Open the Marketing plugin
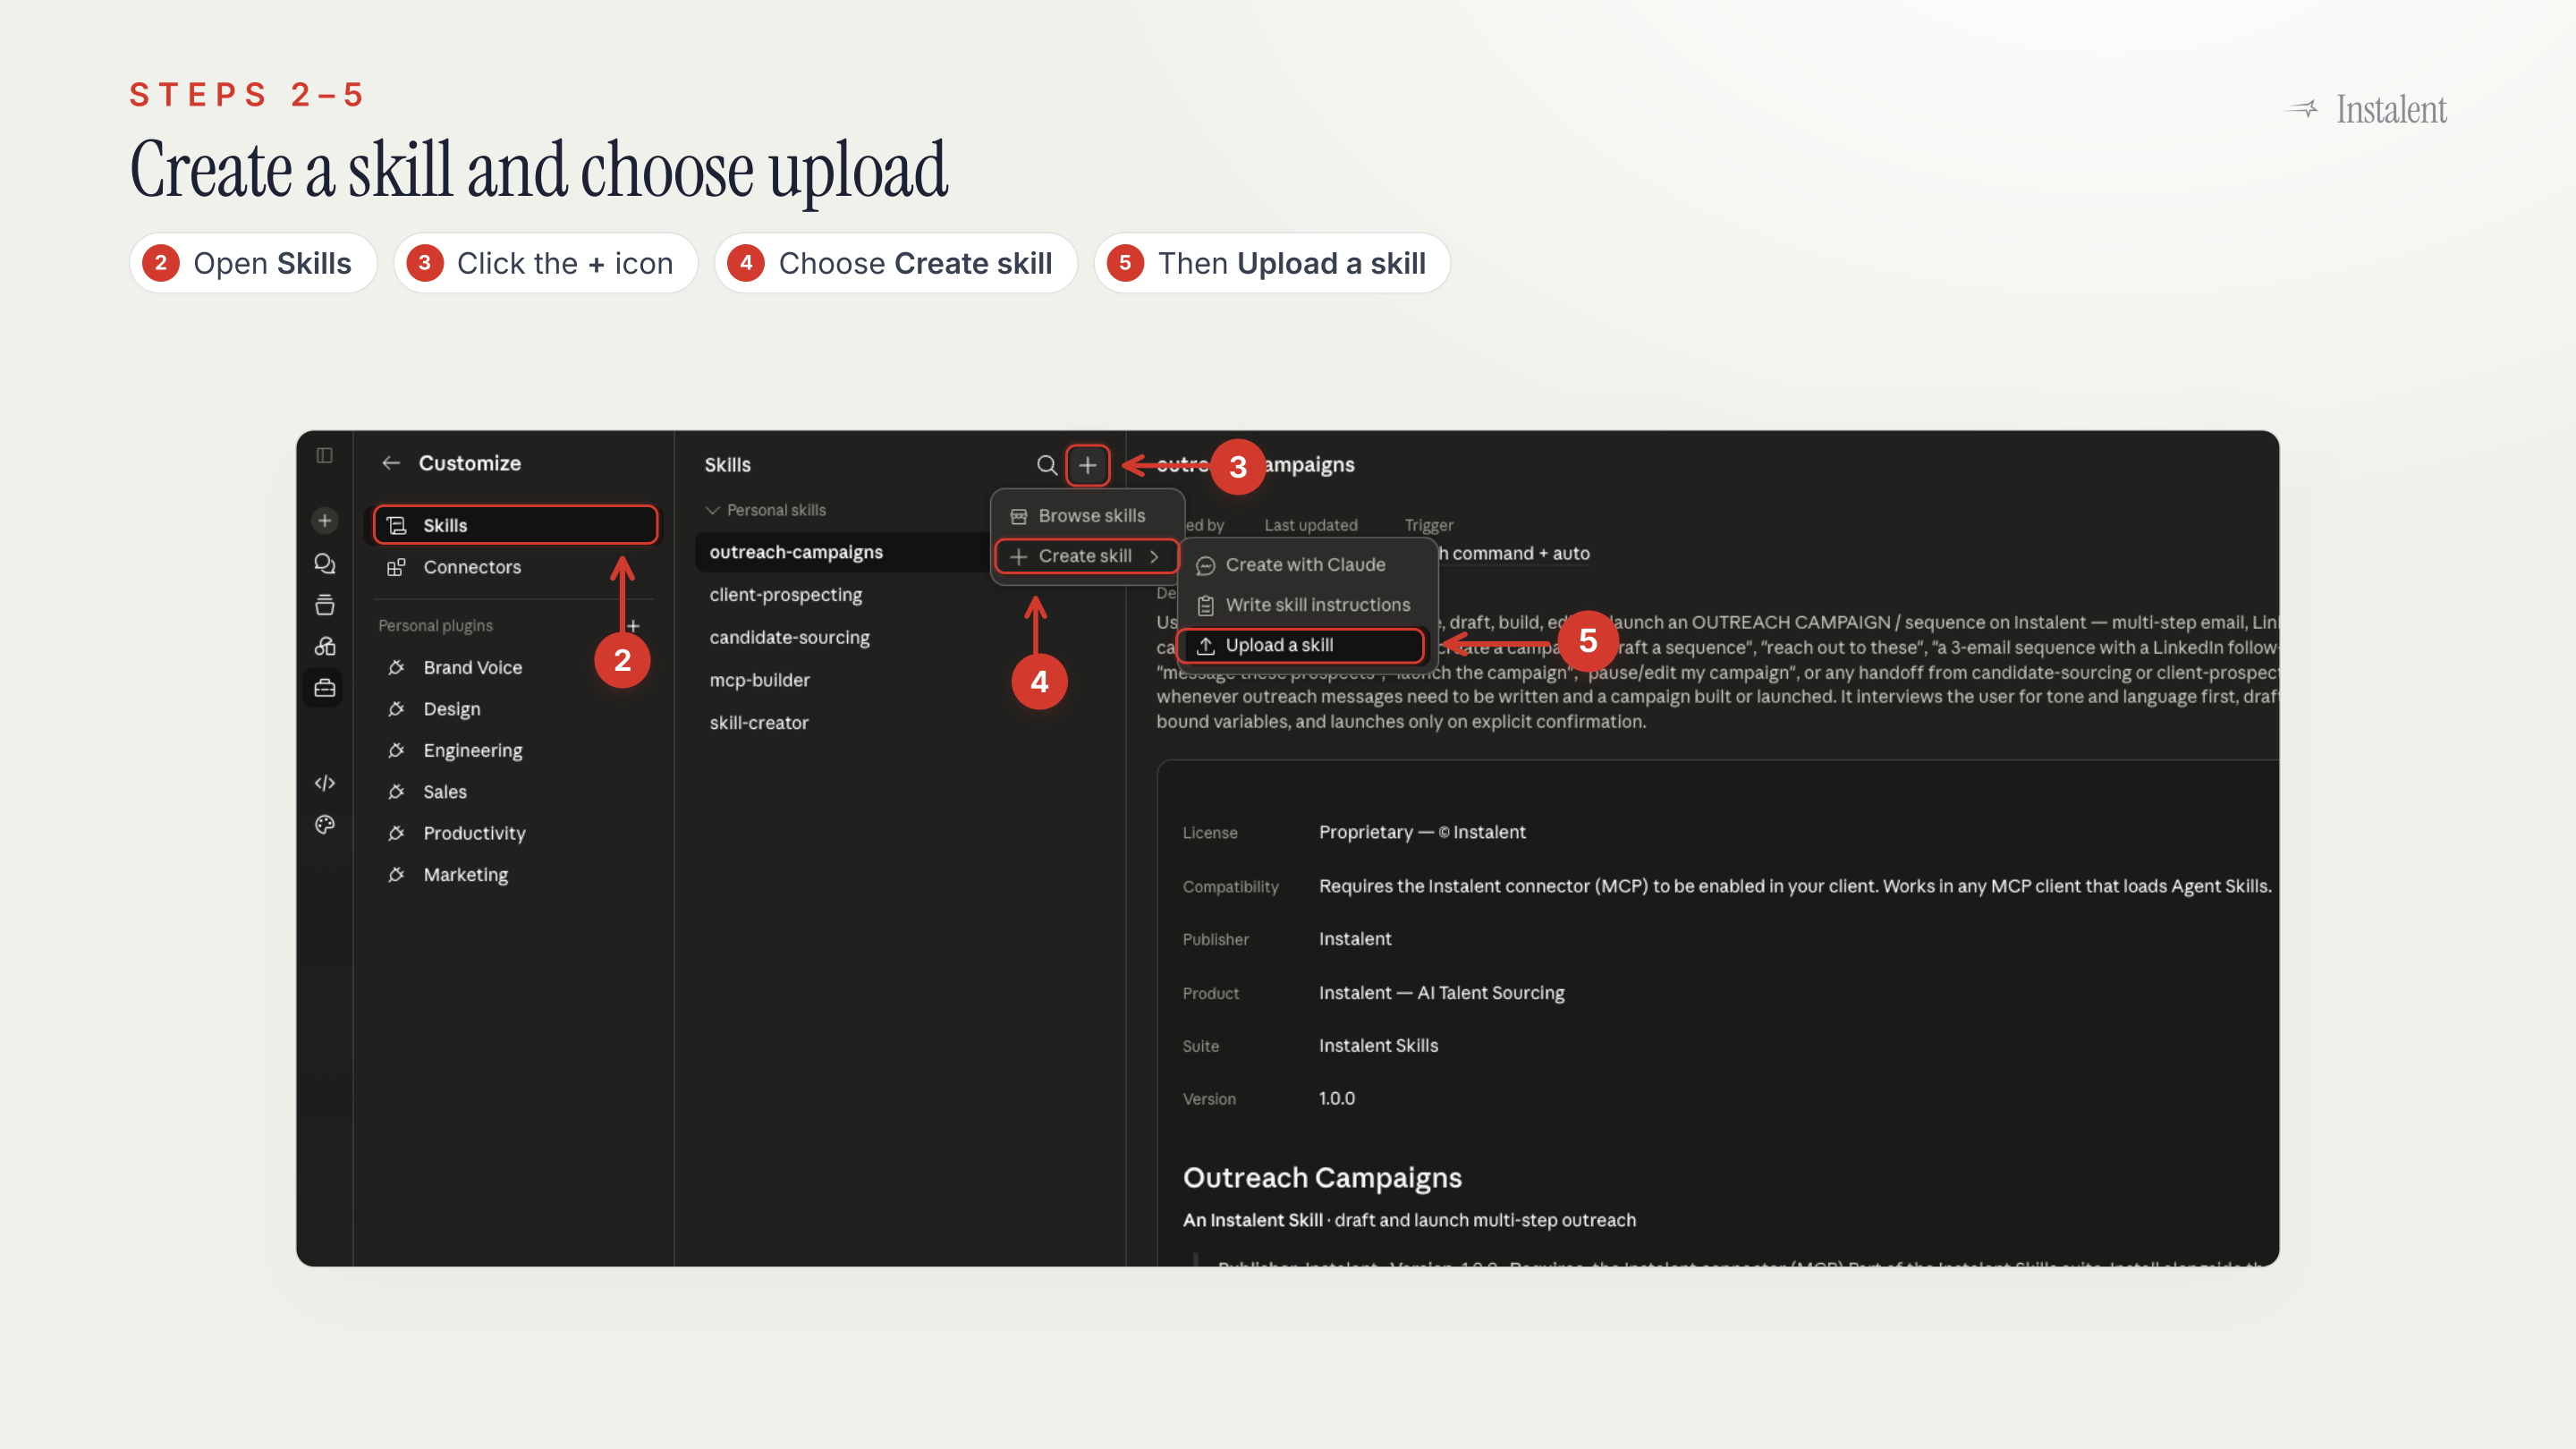 (x=515, y=875)
